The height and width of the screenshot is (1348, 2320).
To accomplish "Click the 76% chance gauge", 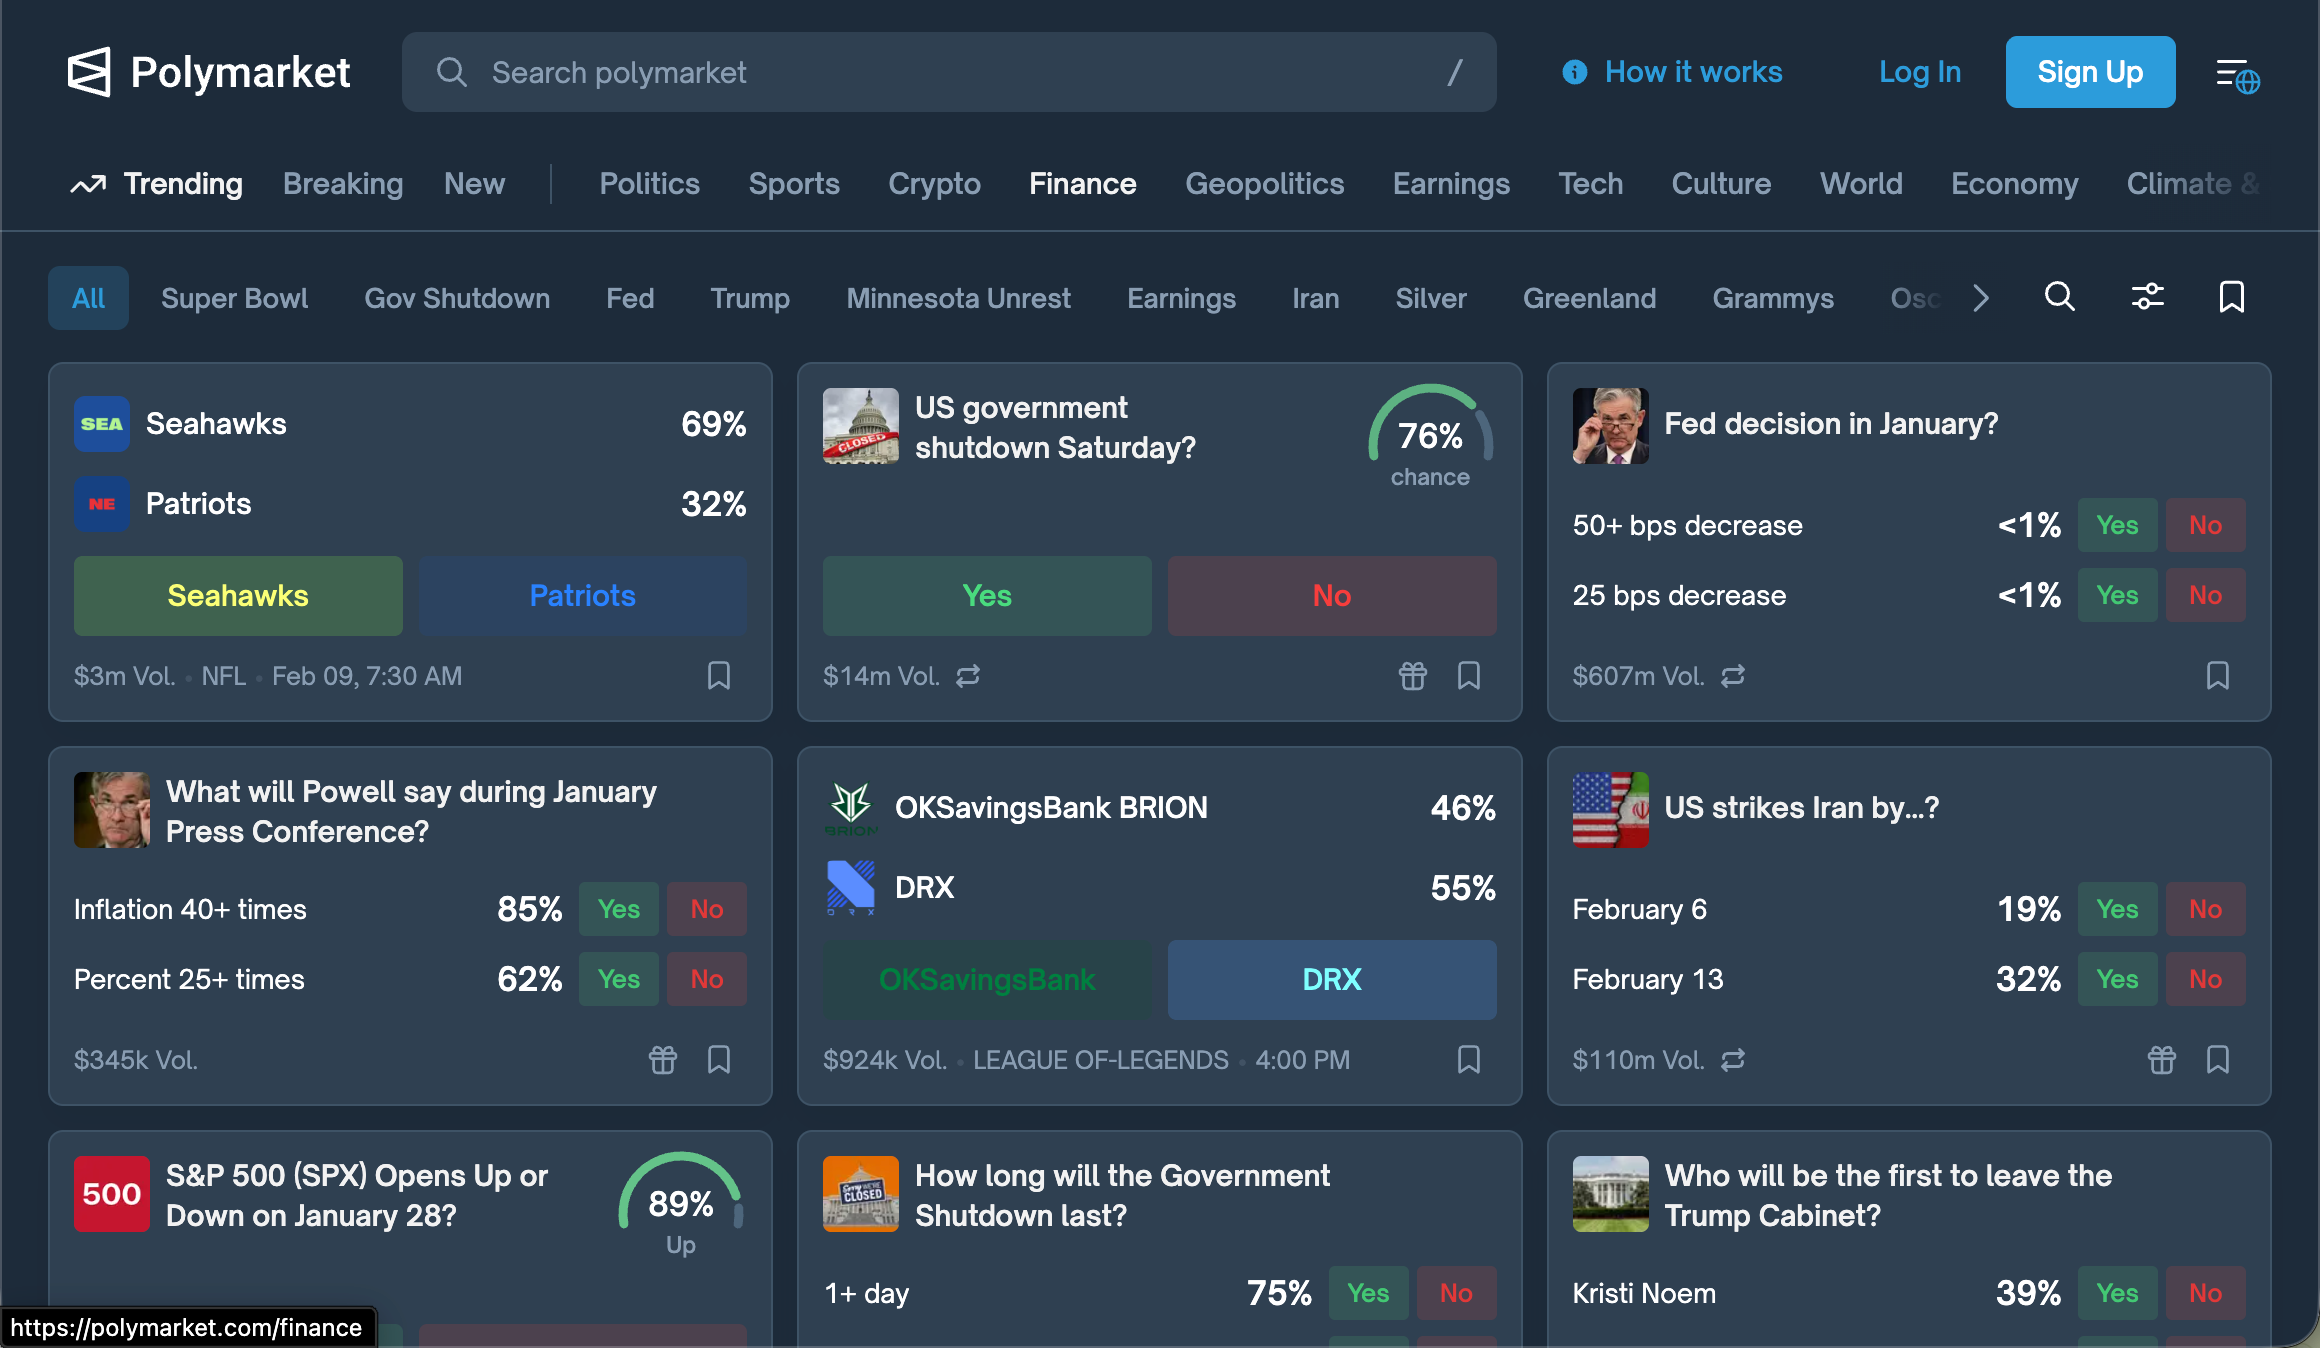I will (x=1429, y=437).
